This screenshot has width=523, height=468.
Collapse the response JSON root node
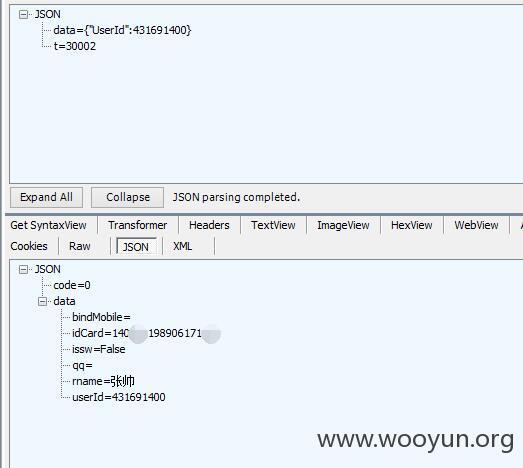23,269
